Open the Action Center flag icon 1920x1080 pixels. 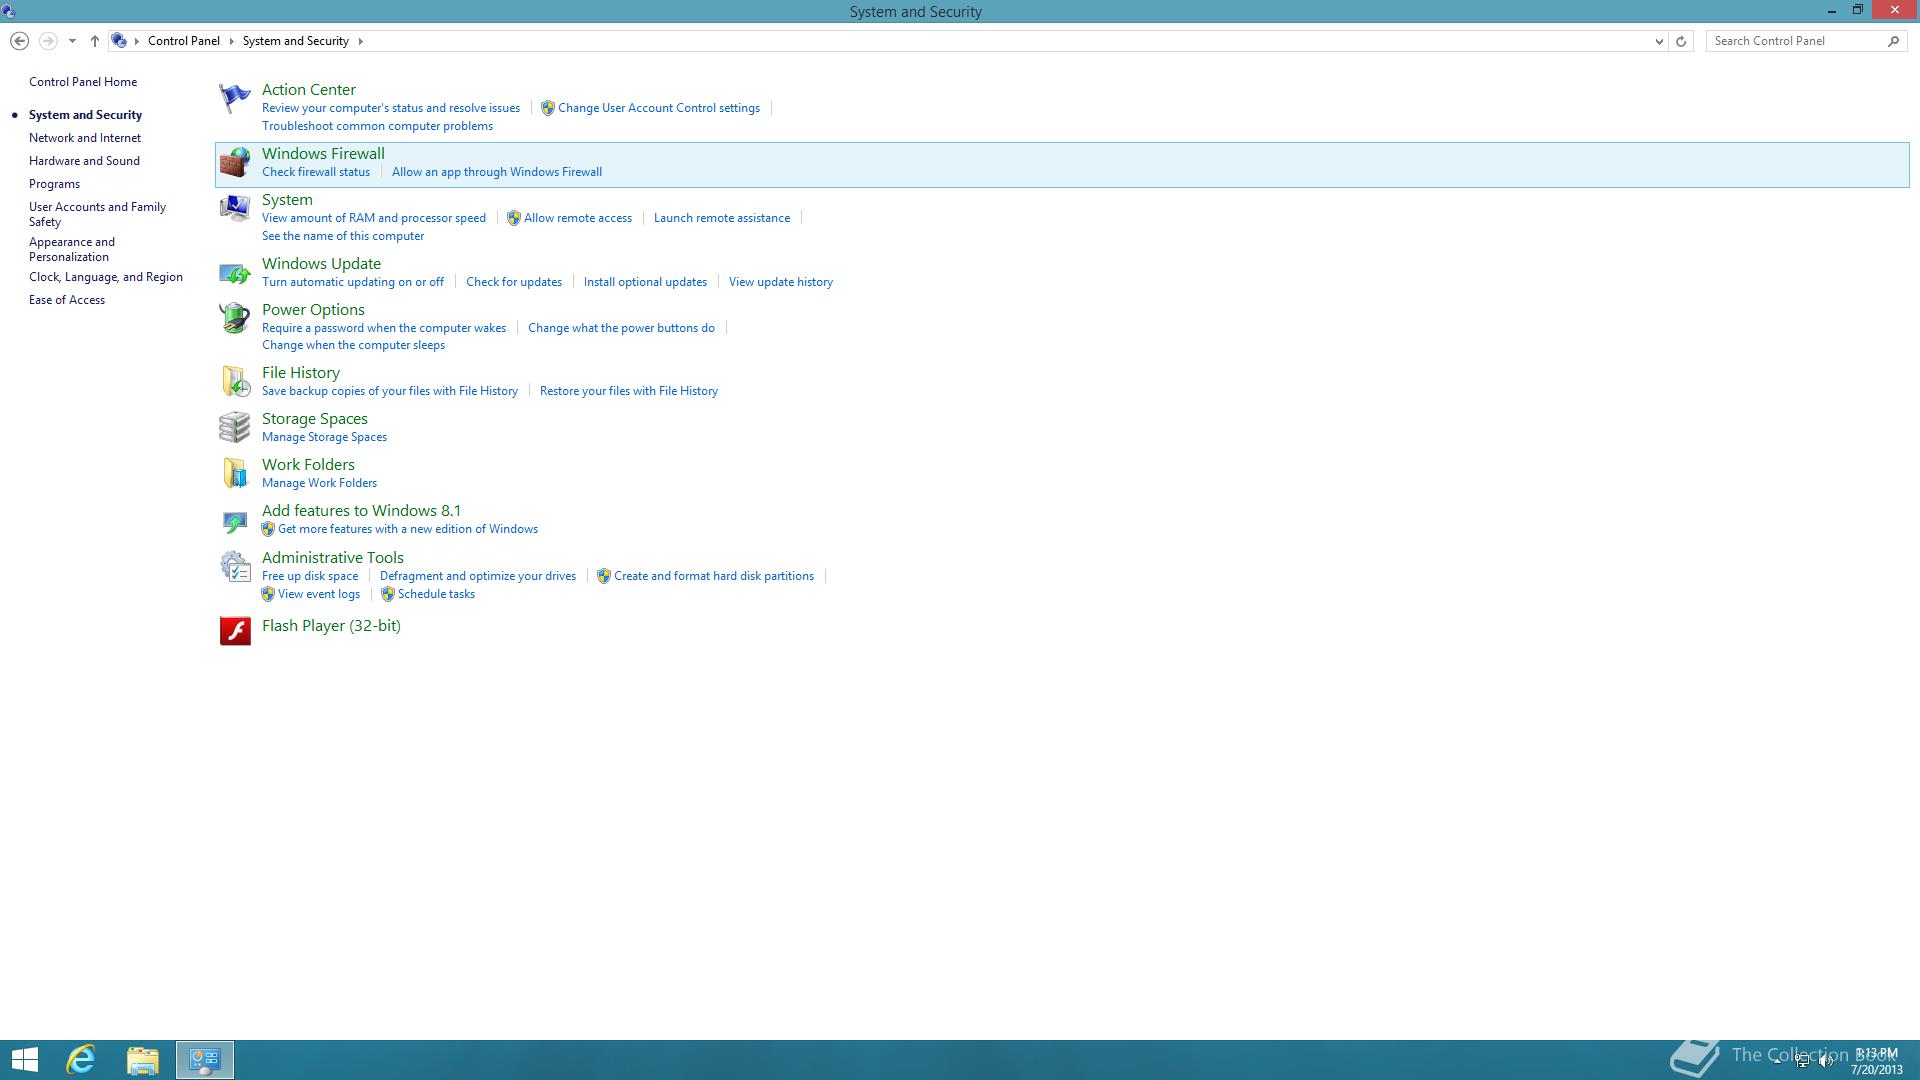click(x=234, y=98)
